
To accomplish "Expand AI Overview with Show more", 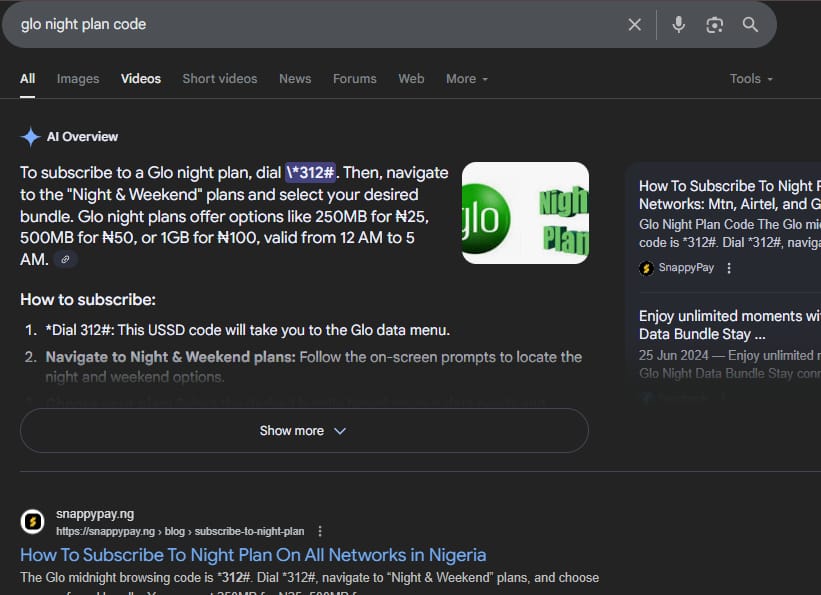I will (303, 431).
